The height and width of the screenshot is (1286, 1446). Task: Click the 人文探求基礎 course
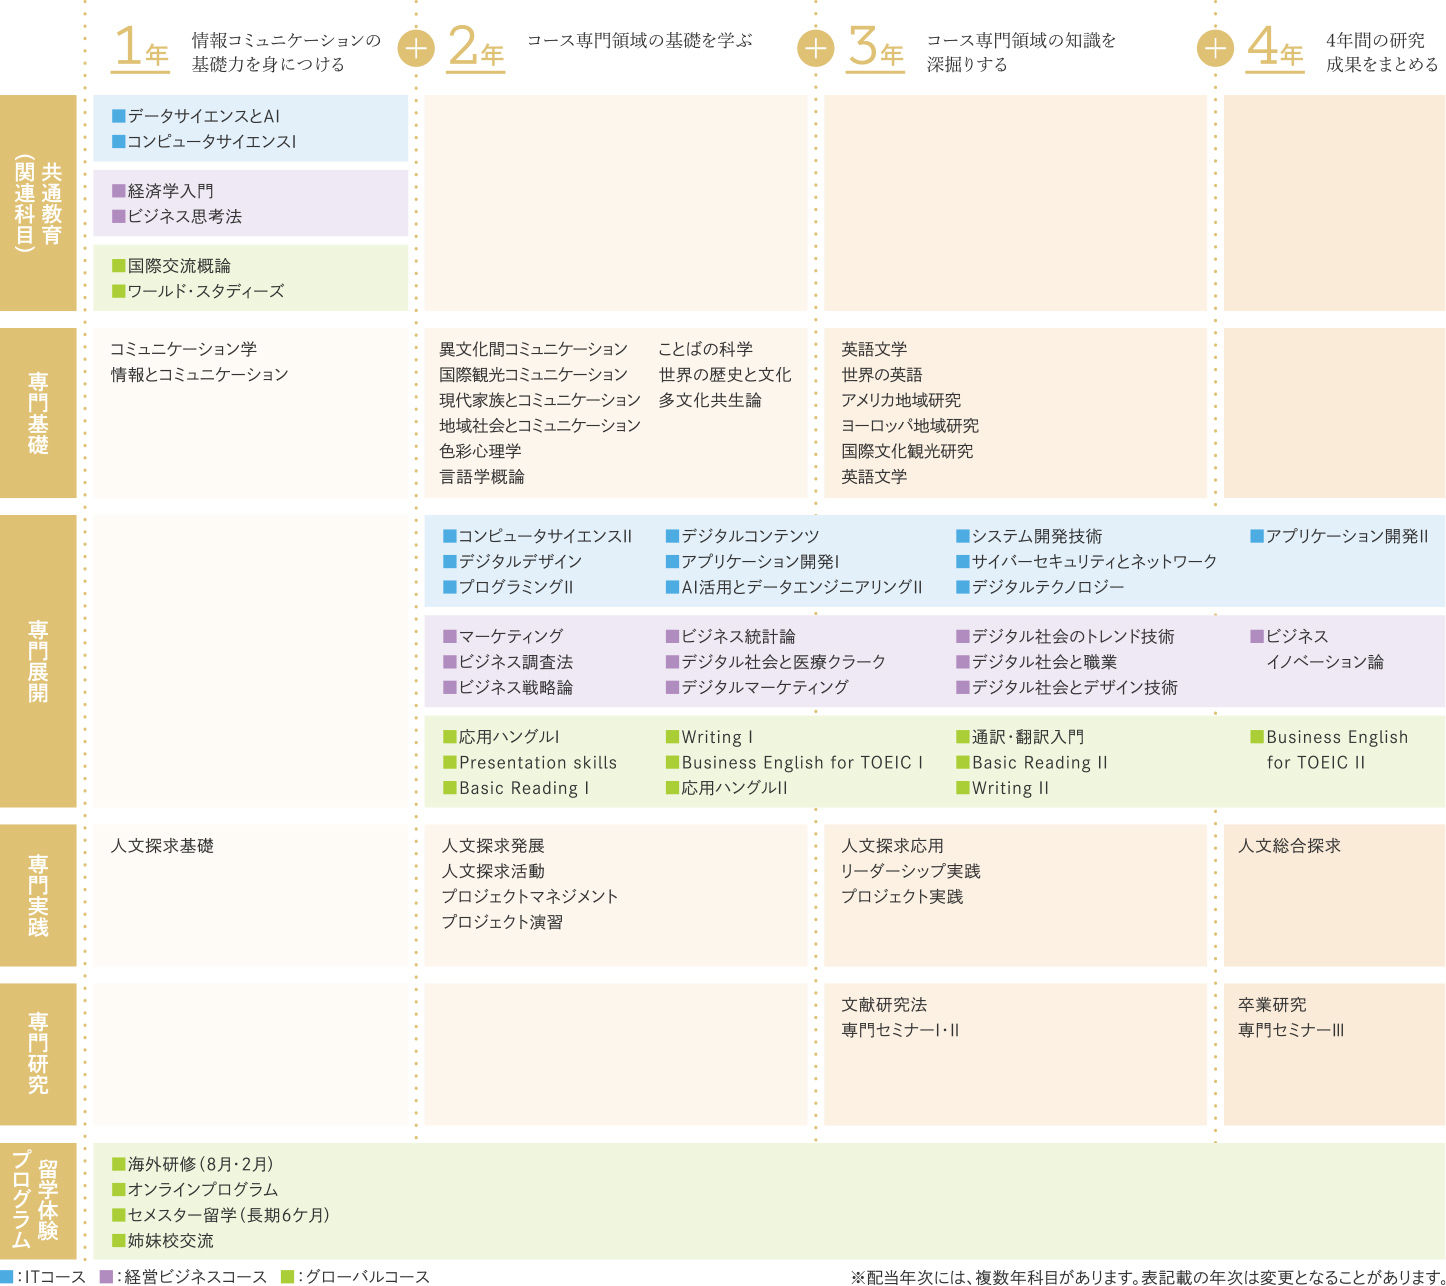click(162, 846)
